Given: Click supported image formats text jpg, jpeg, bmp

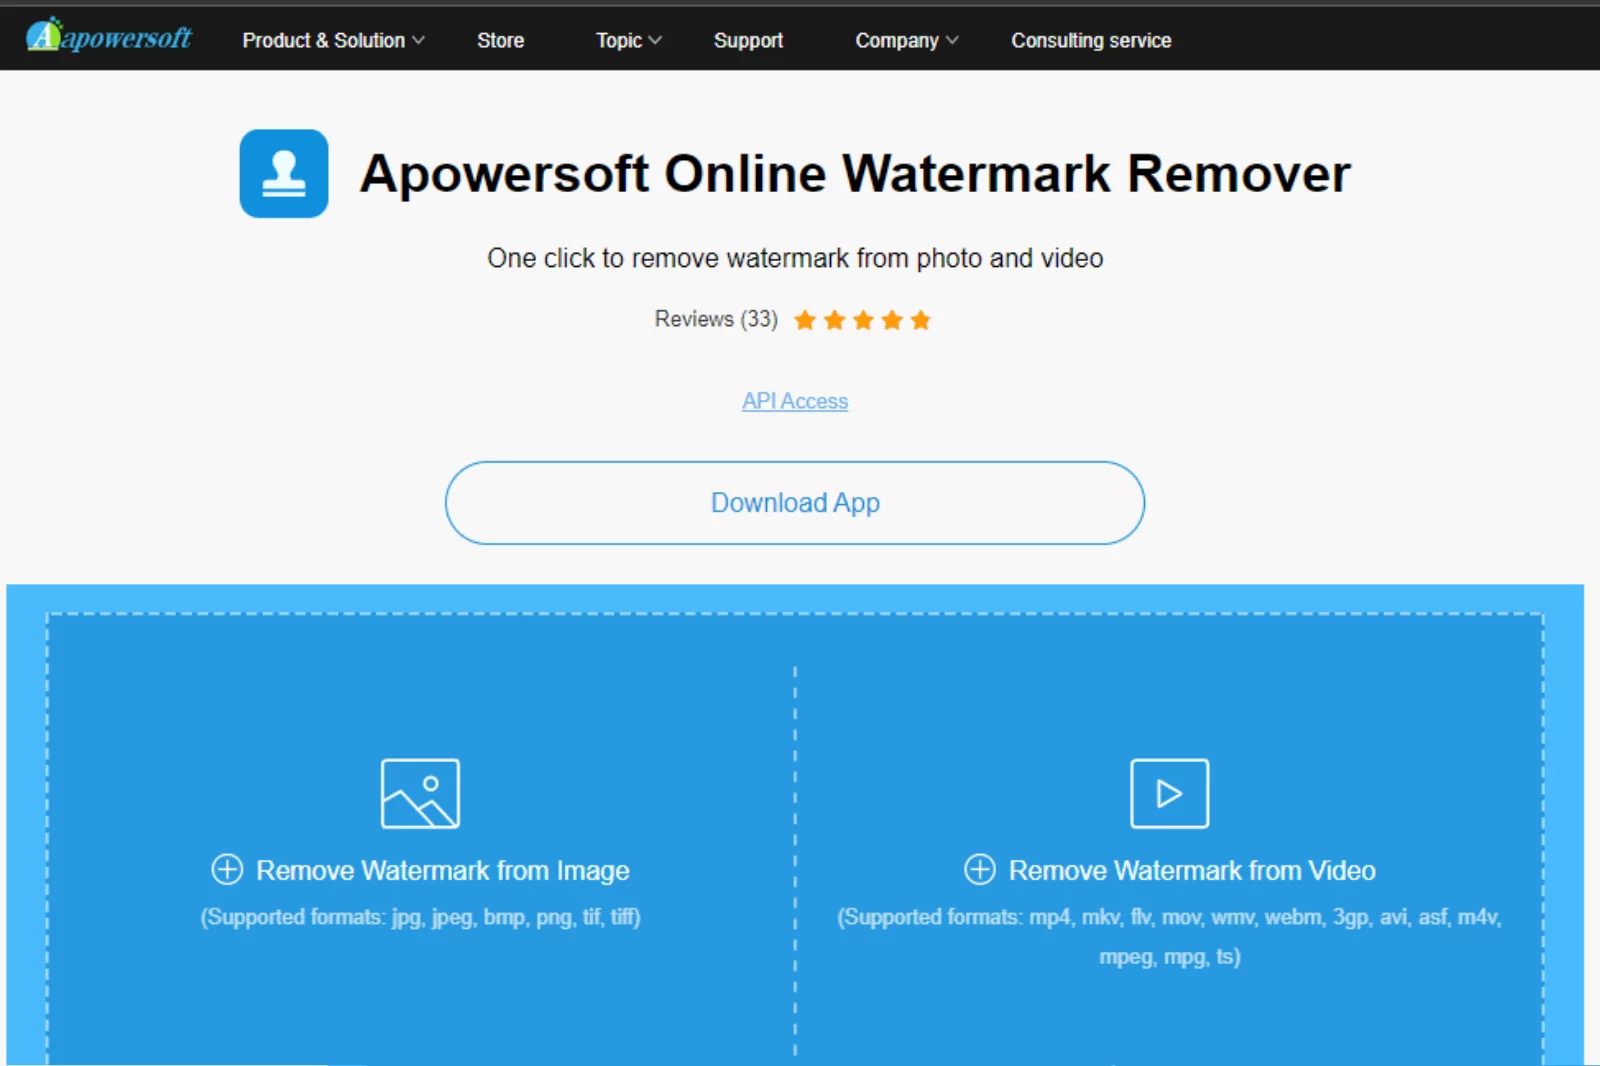Looking at the screenshot, I should point(420,917).
